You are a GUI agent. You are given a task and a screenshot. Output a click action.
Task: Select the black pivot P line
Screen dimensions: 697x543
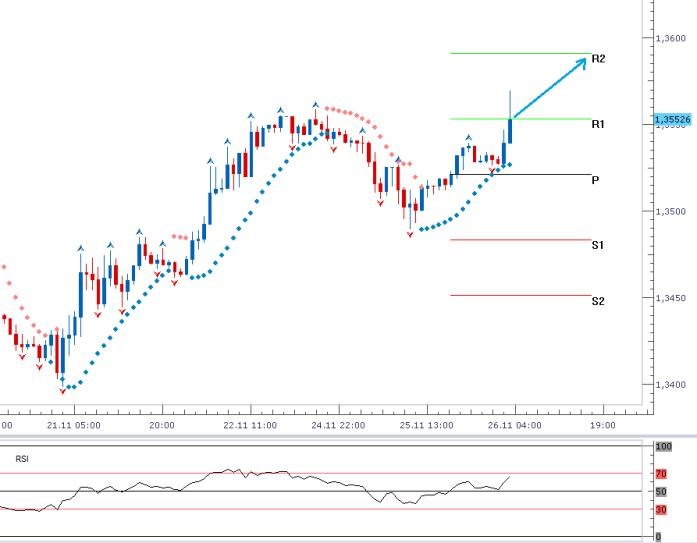(521, 174)
